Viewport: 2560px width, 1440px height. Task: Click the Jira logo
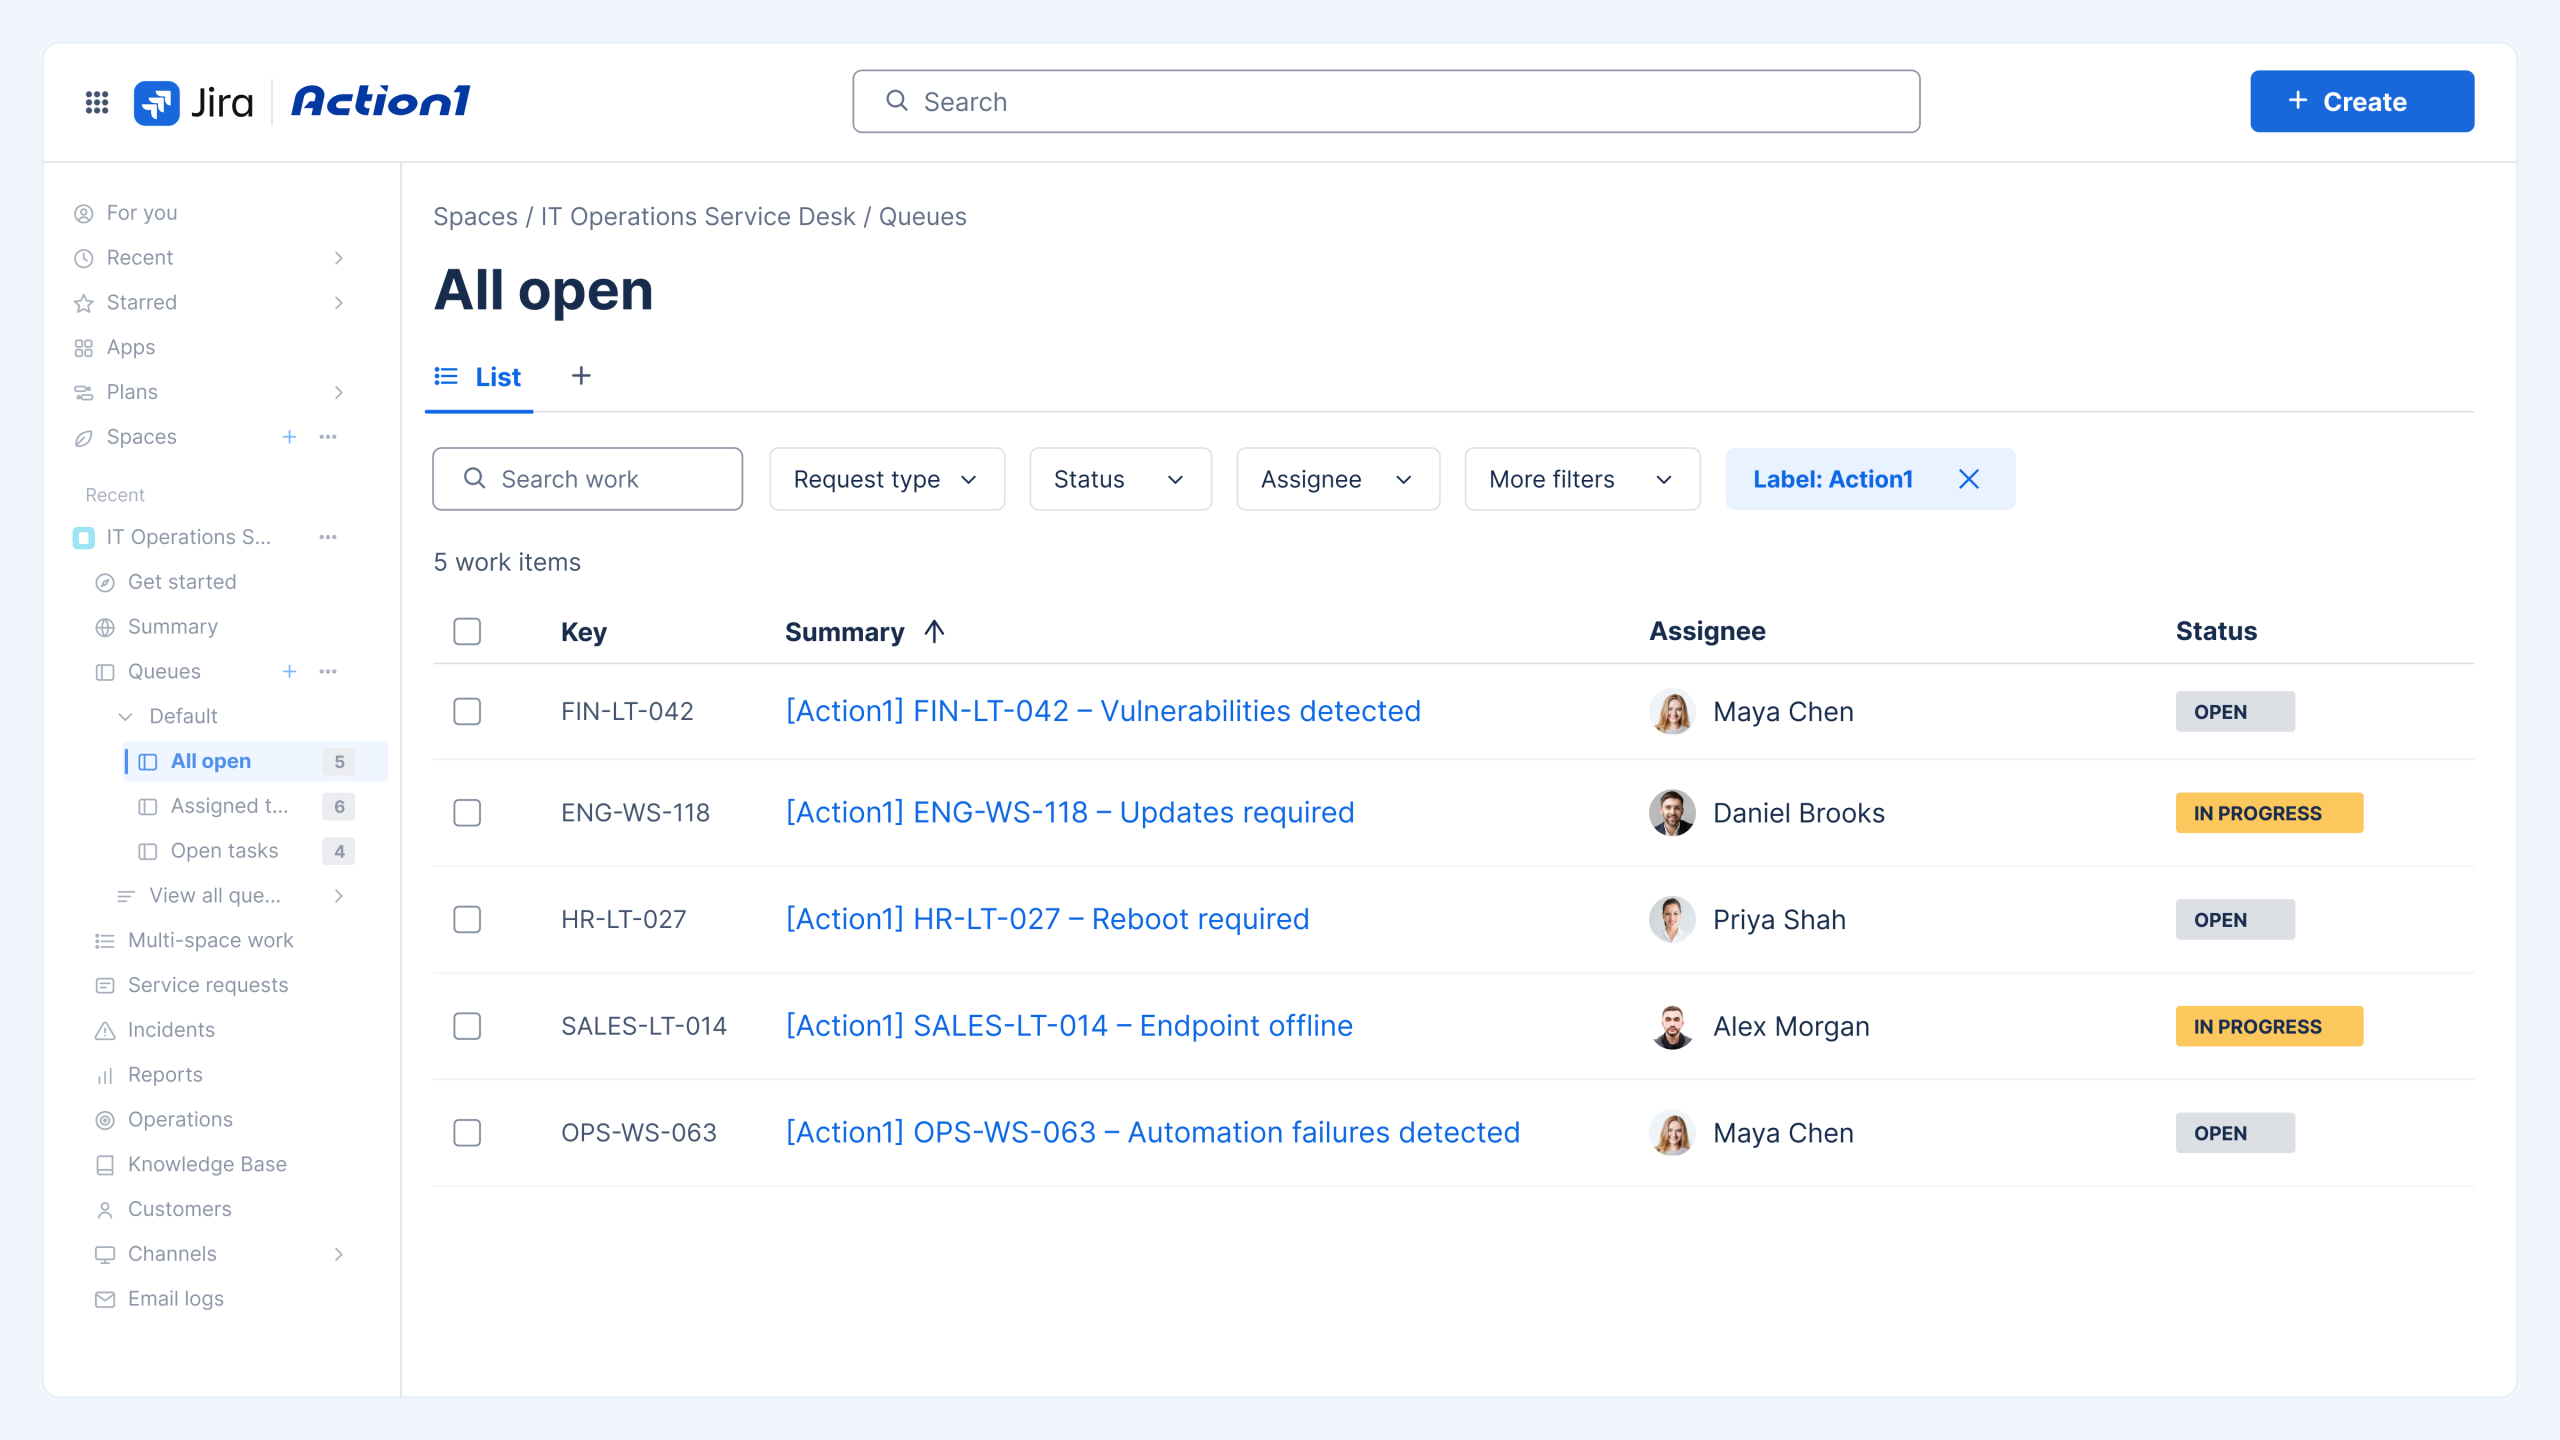(193, 102)
